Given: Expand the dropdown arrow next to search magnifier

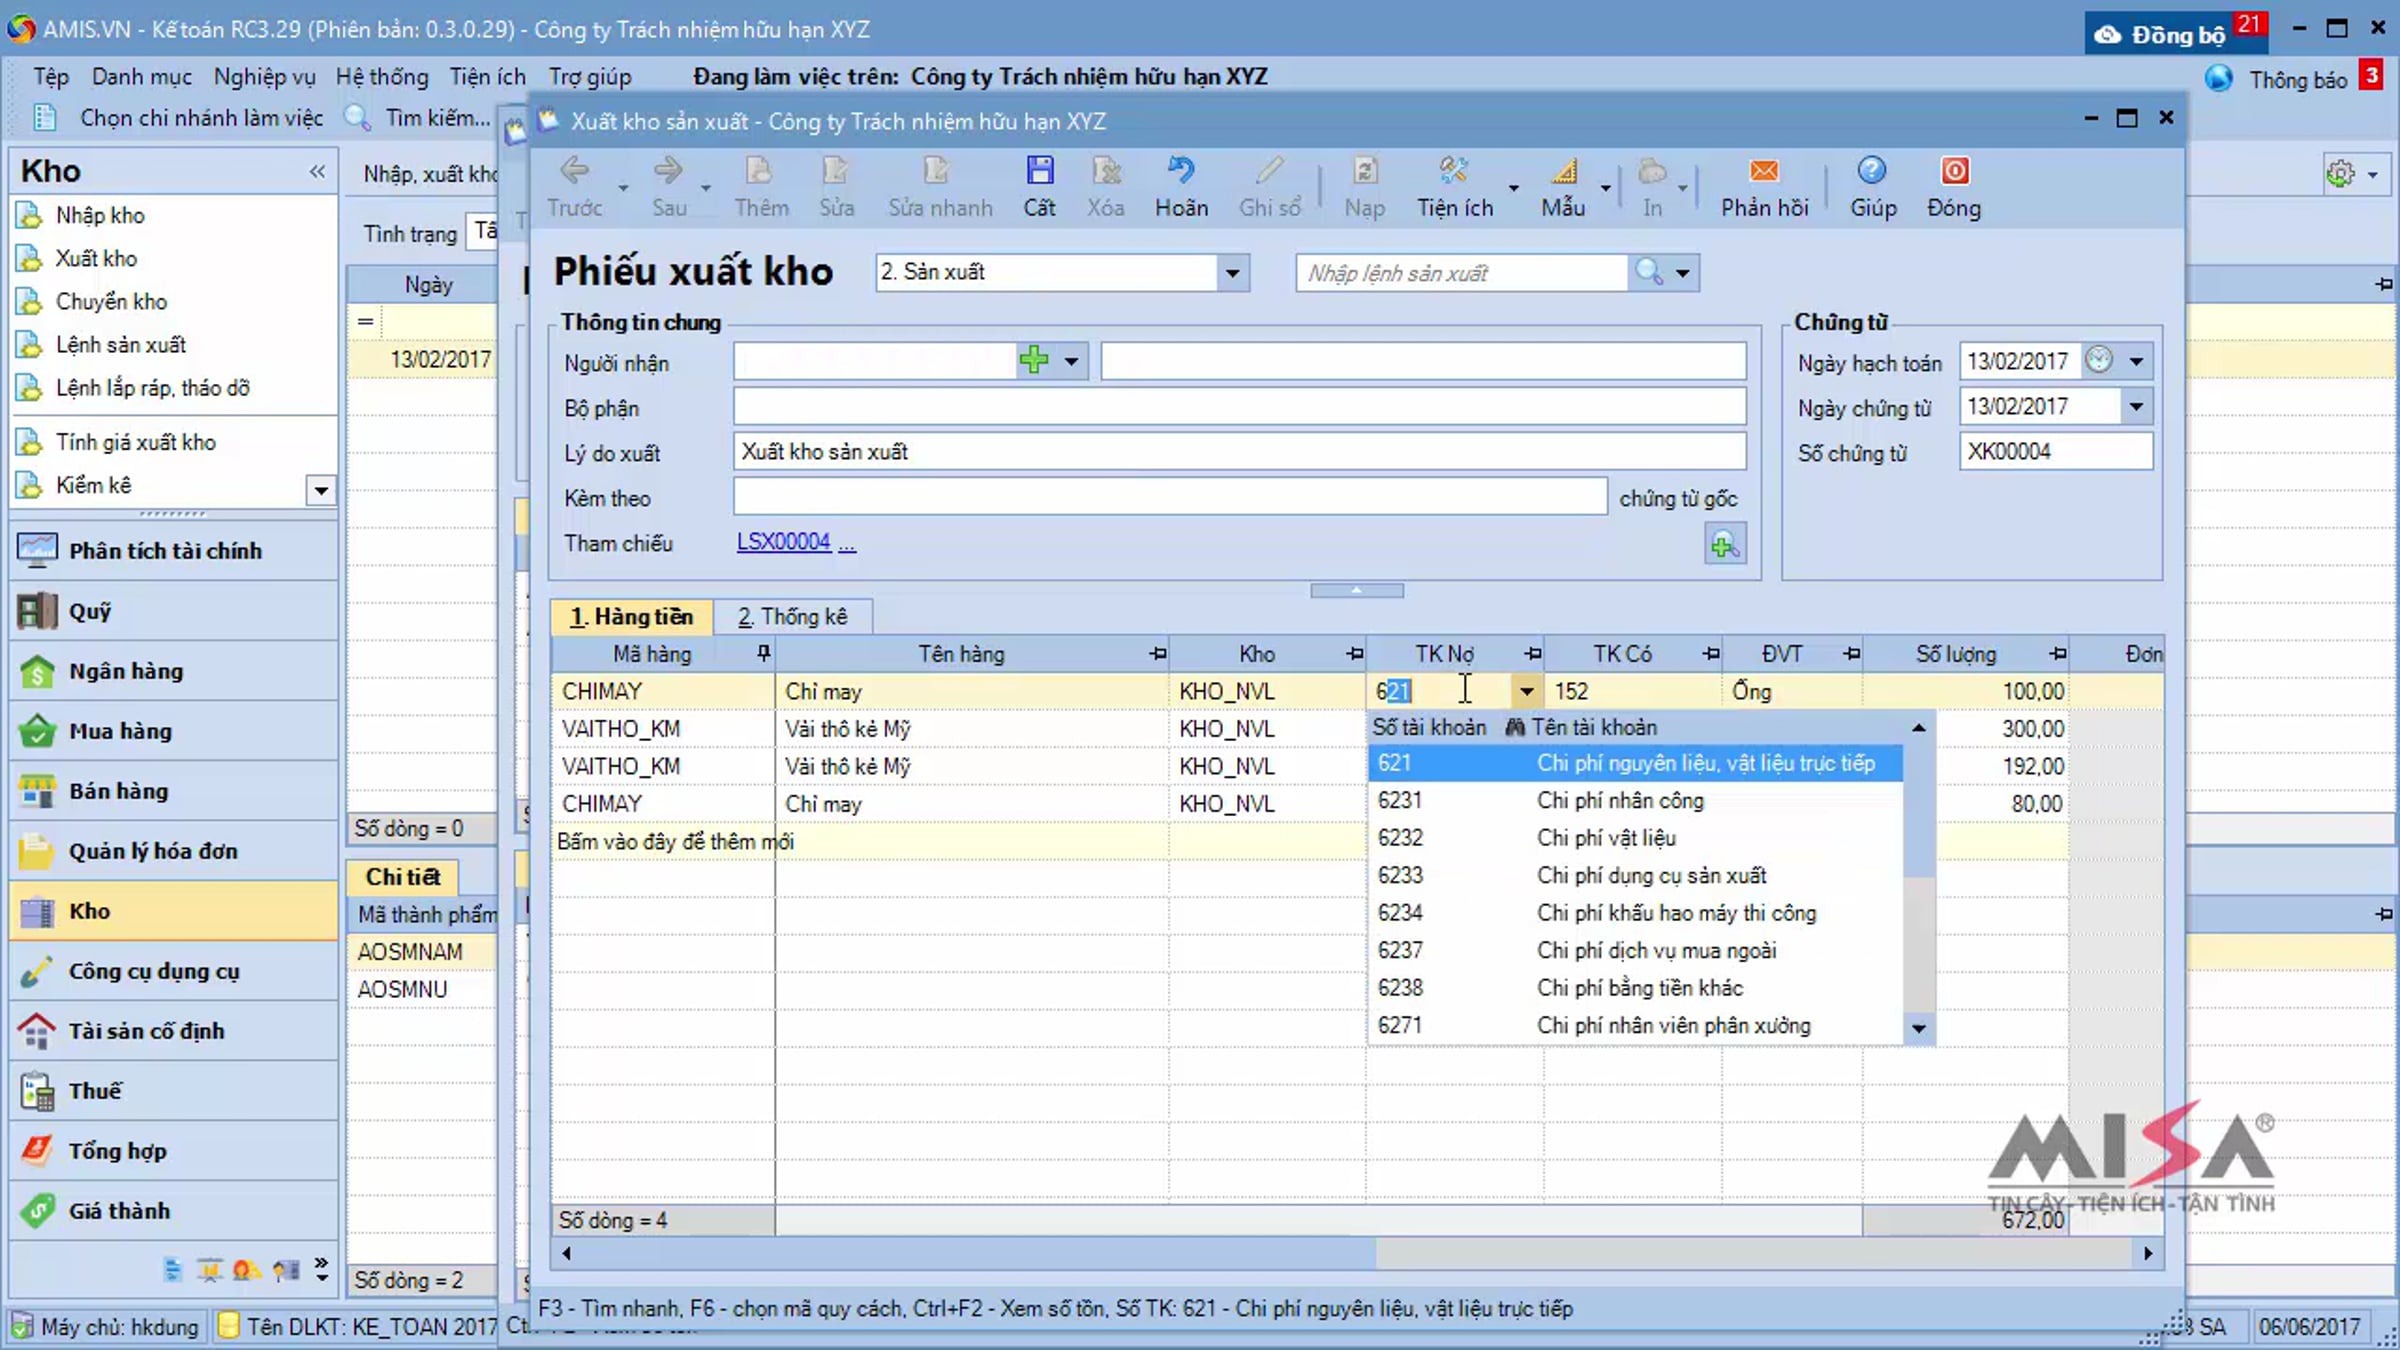Looking at the screenshot, I should [1683, 273].
